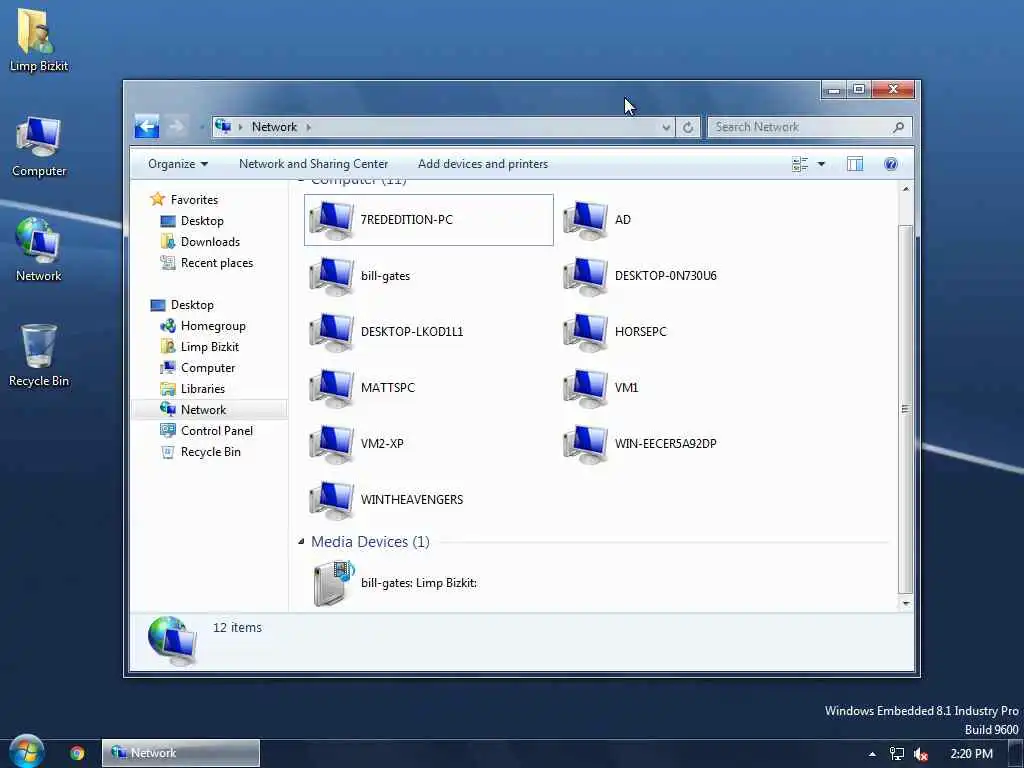Open Network and Sharing Center
1024x768 pixels.
click(313, 164)
